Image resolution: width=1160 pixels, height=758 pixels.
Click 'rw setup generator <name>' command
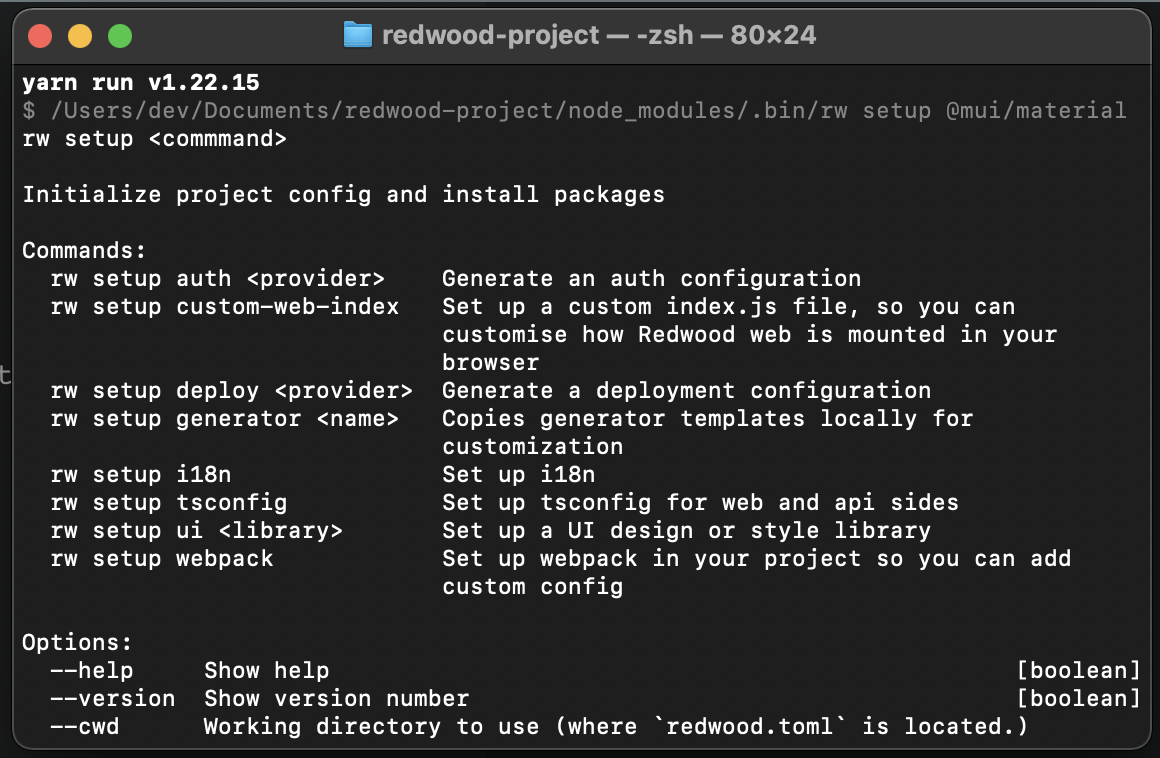[x=225, y=419]
